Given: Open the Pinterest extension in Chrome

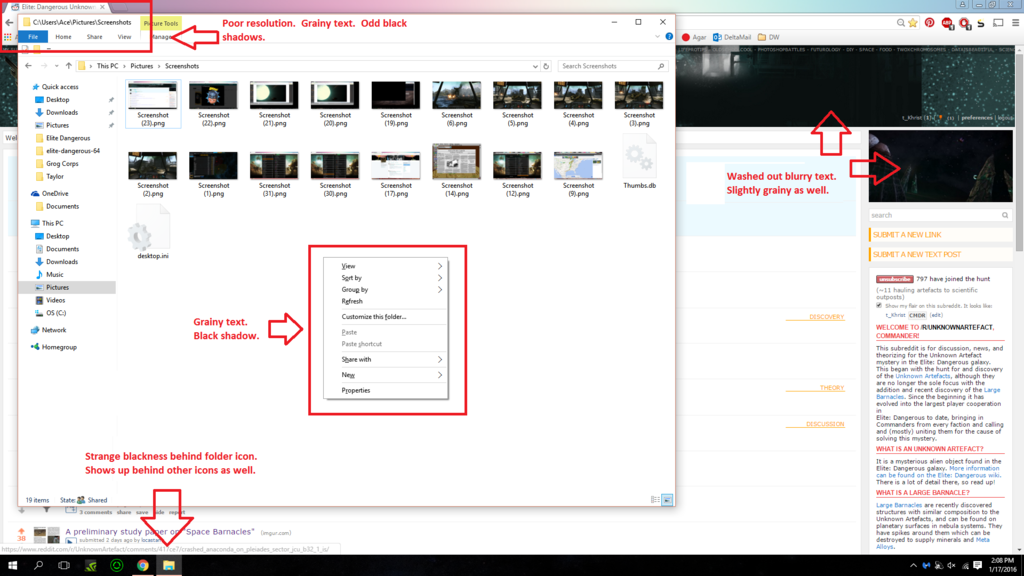Looking at the screenshot, I should 929,23.
